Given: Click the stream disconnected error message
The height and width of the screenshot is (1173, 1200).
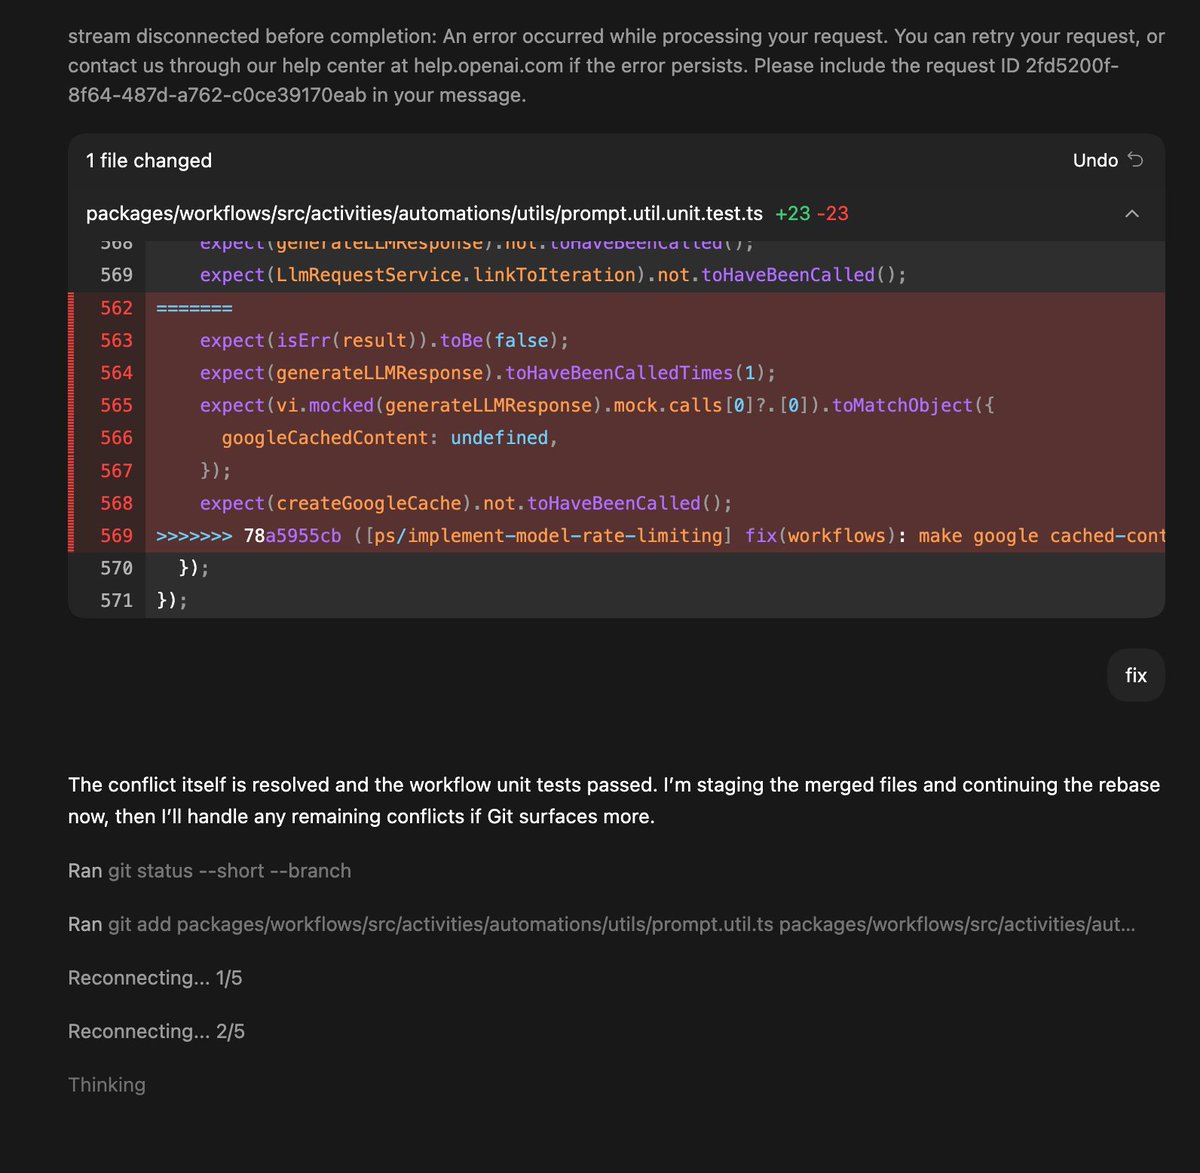Looking at the screenshot, I should click(616, 66).
